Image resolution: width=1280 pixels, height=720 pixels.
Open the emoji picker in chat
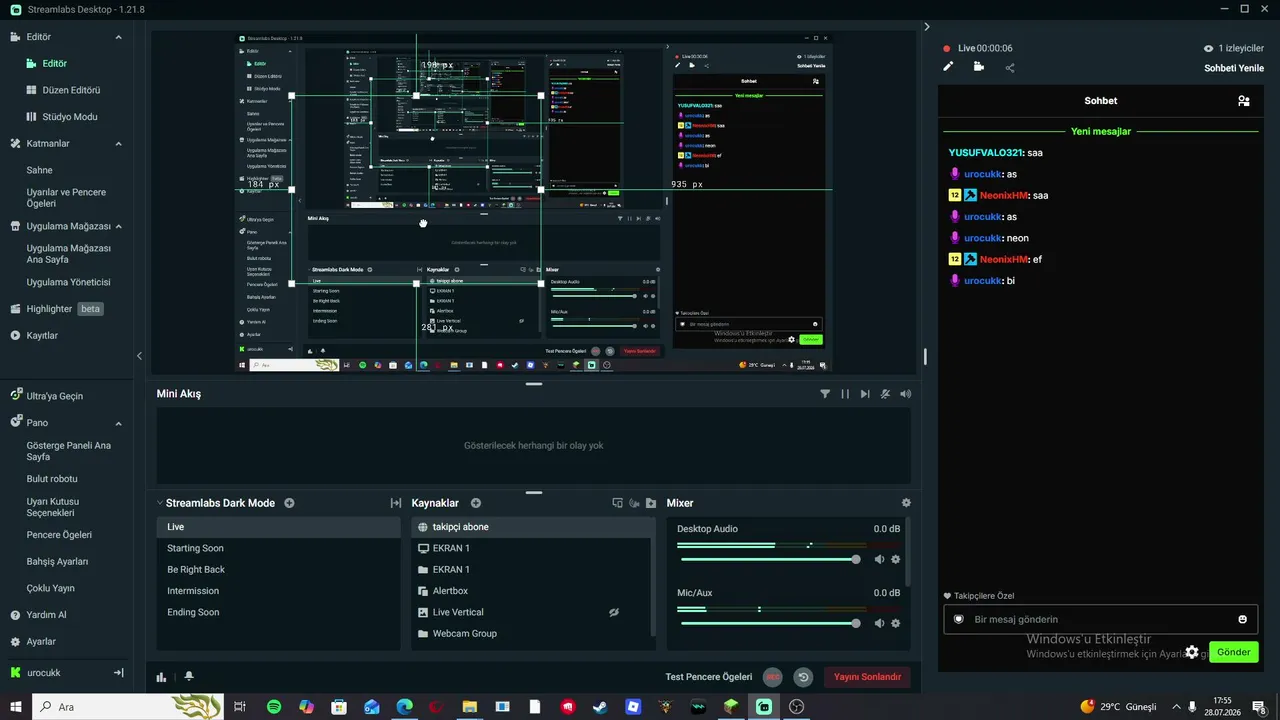1242,619
